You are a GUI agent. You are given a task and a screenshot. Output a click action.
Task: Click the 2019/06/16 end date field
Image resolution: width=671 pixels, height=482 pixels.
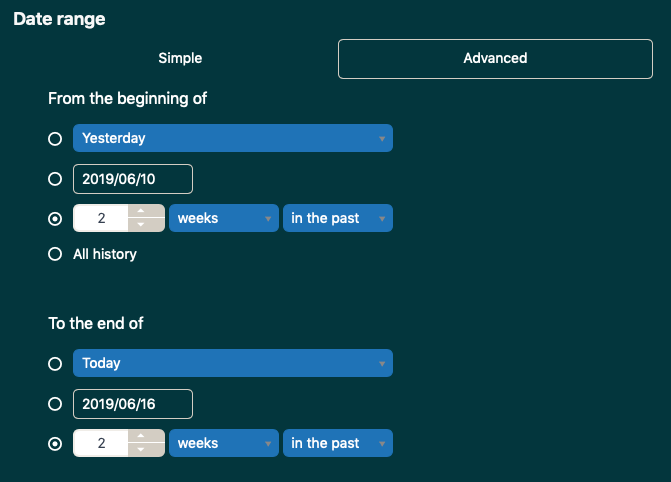click(x=132, y=403)
